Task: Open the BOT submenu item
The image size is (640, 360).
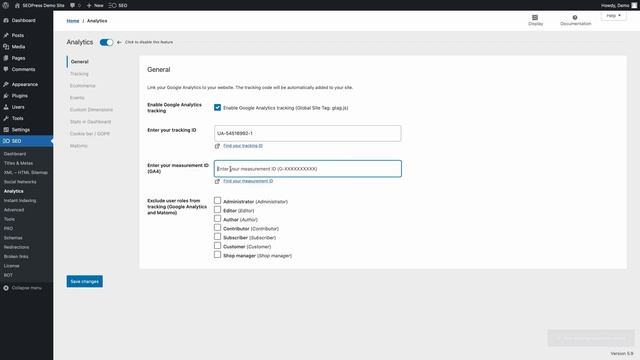Action: [8, 275]
